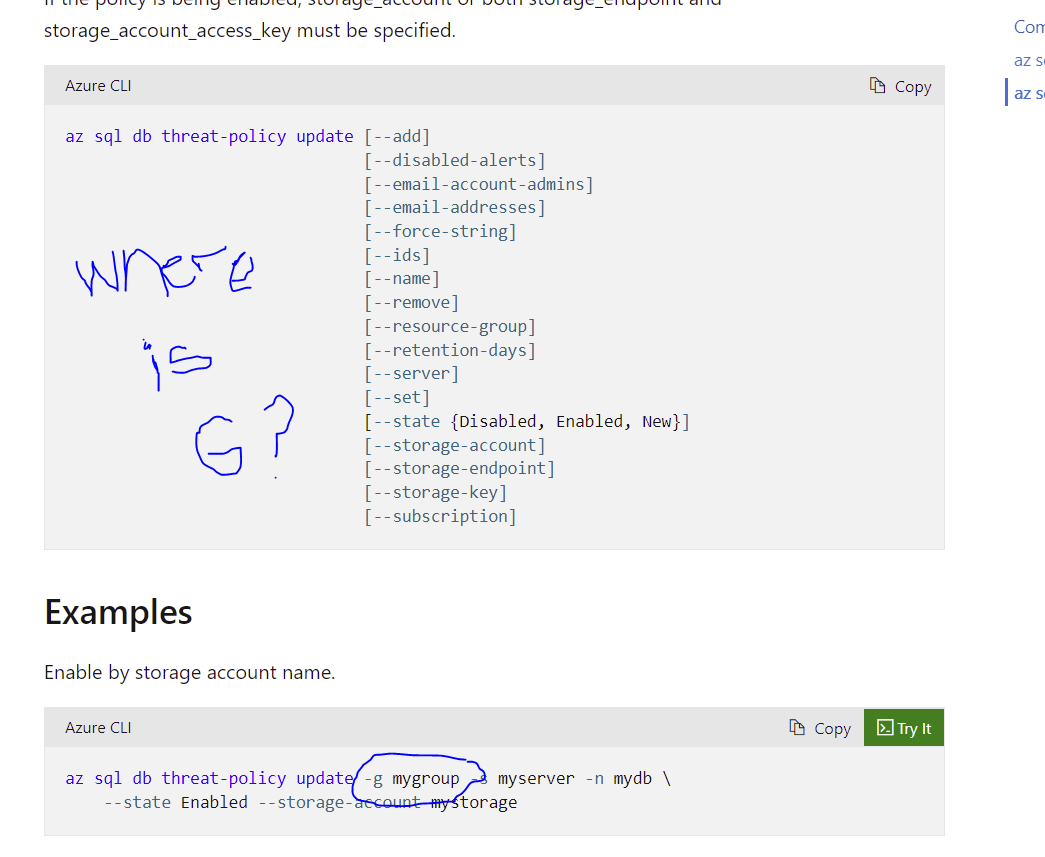Click the Cloud Shell terminal icon inside Try It
This screenshot has width=1045, height=857.
click(884, 728)
